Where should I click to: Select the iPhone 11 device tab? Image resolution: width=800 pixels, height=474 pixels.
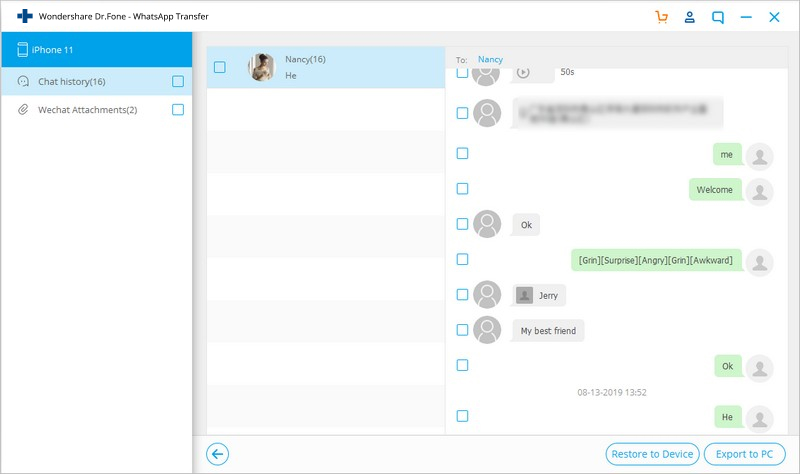point(96,49)
